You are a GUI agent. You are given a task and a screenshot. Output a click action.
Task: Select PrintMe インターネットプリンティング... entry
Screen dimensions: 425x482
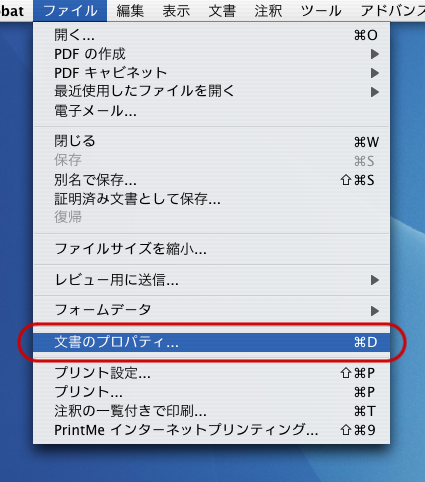pos(211,430)
